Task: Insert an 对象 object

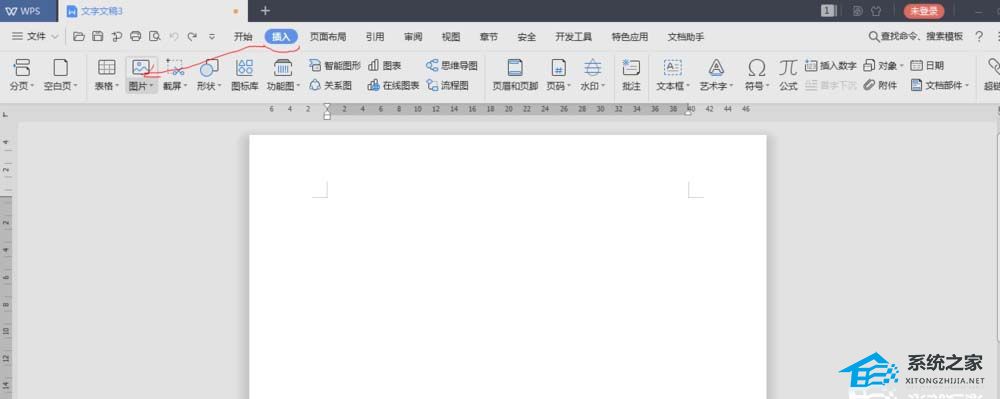Action: pyautogui.click(x=883, y=65)
